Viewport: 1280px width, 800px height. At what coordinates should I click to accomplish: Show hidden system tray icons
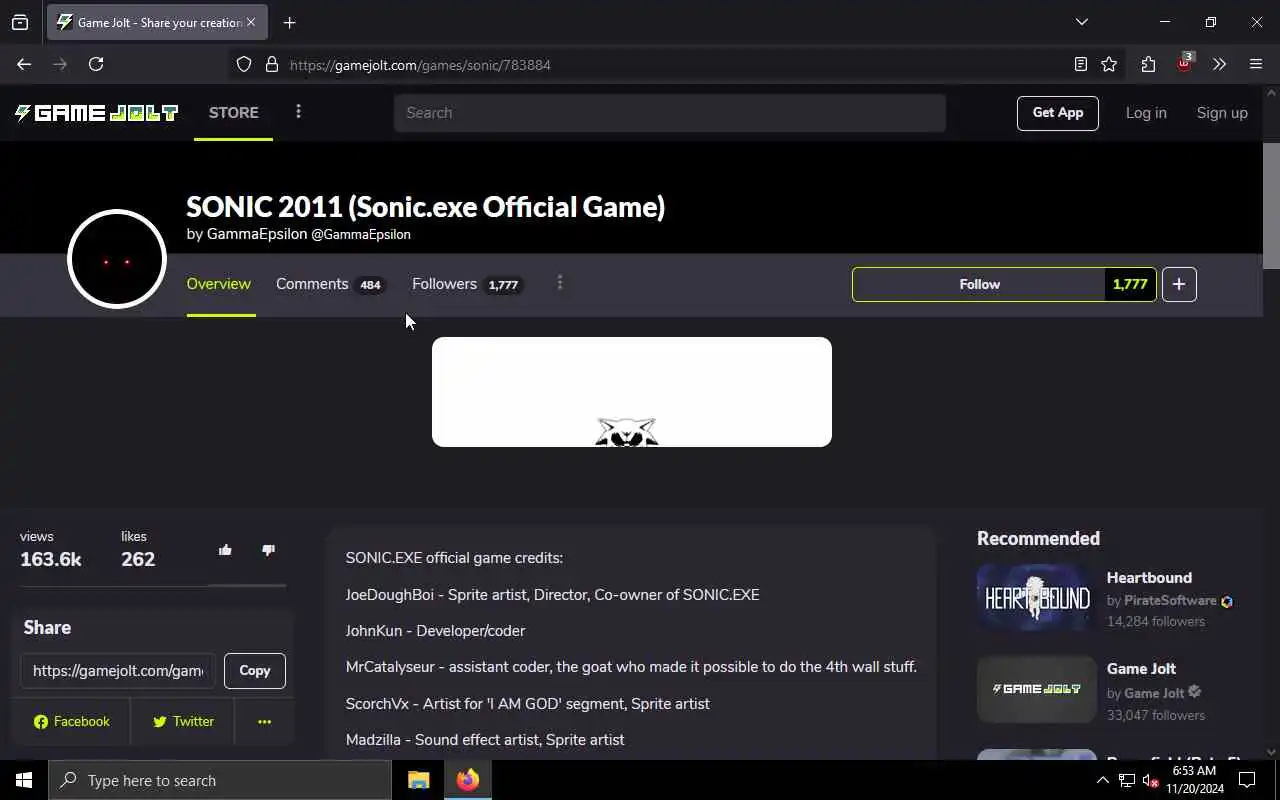1102,780
